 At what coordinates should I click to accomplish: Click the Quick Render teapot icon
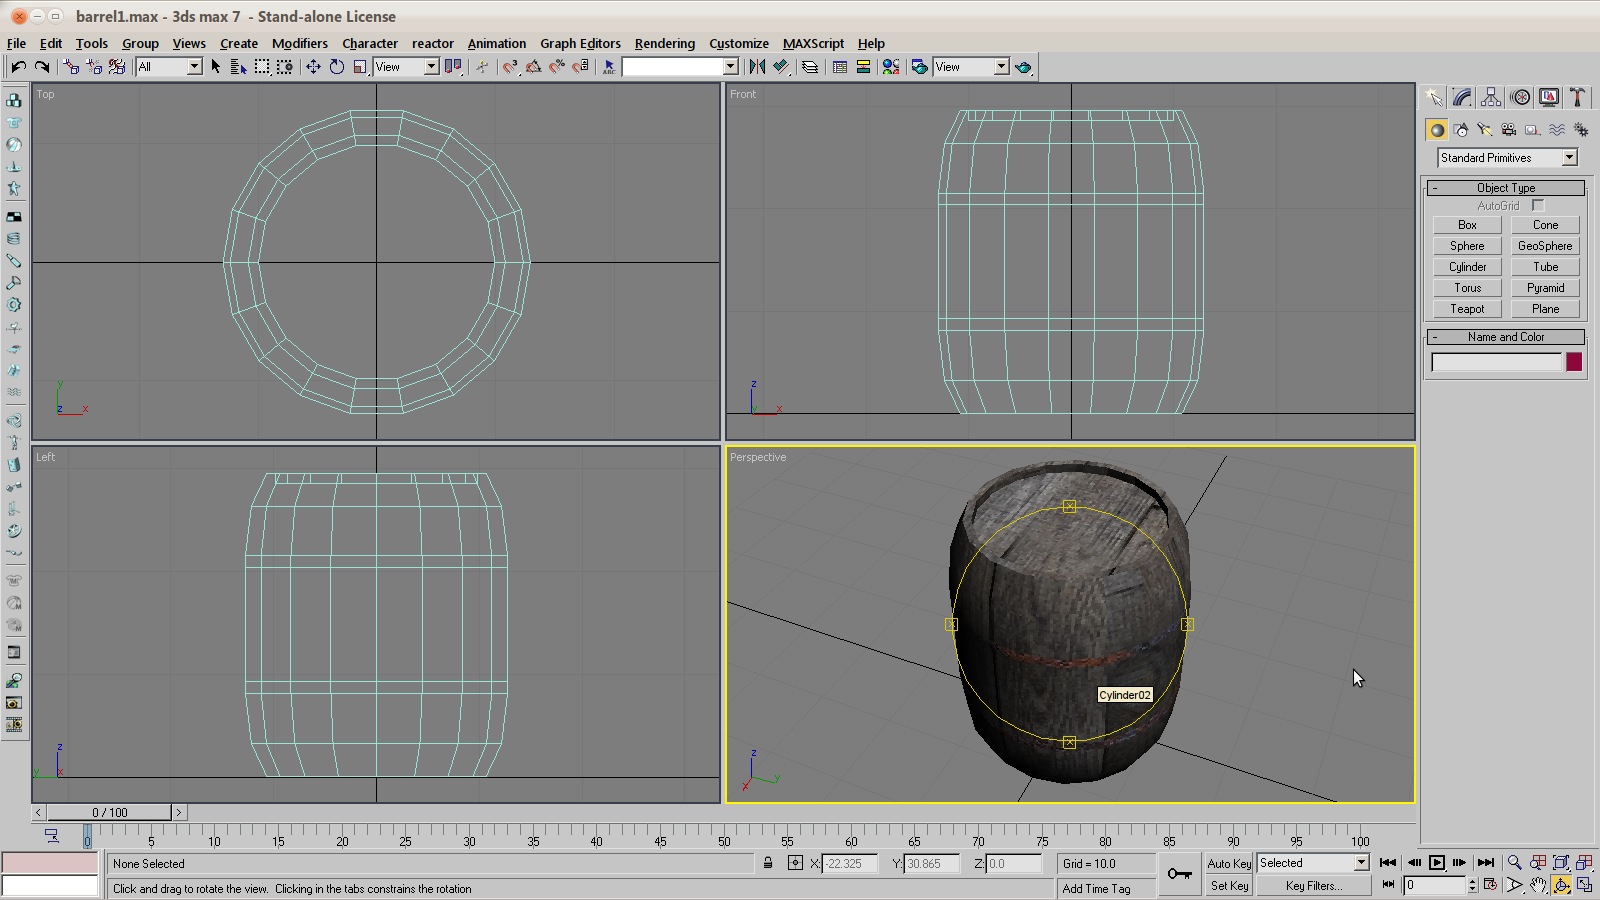point(1022,67)
